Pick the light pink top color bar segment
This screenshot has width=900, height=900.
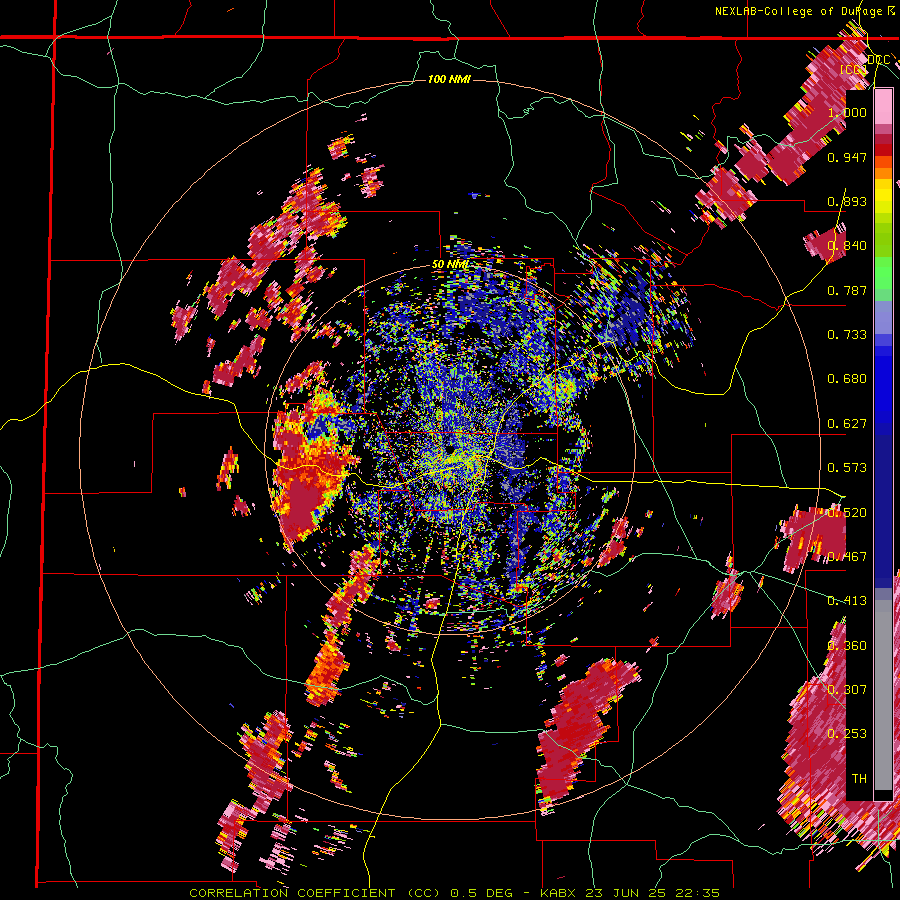(x=883, y=106)
